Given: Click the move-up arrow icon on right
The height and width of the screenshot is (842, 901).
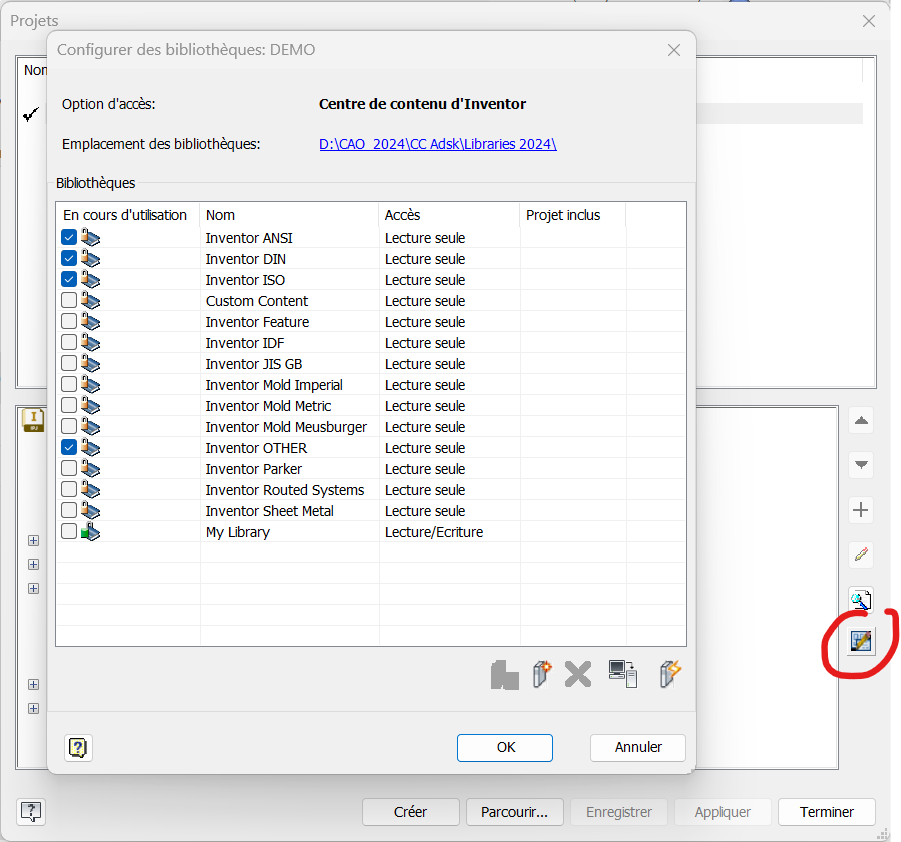Looking at the screenshot, I should 861,421.
